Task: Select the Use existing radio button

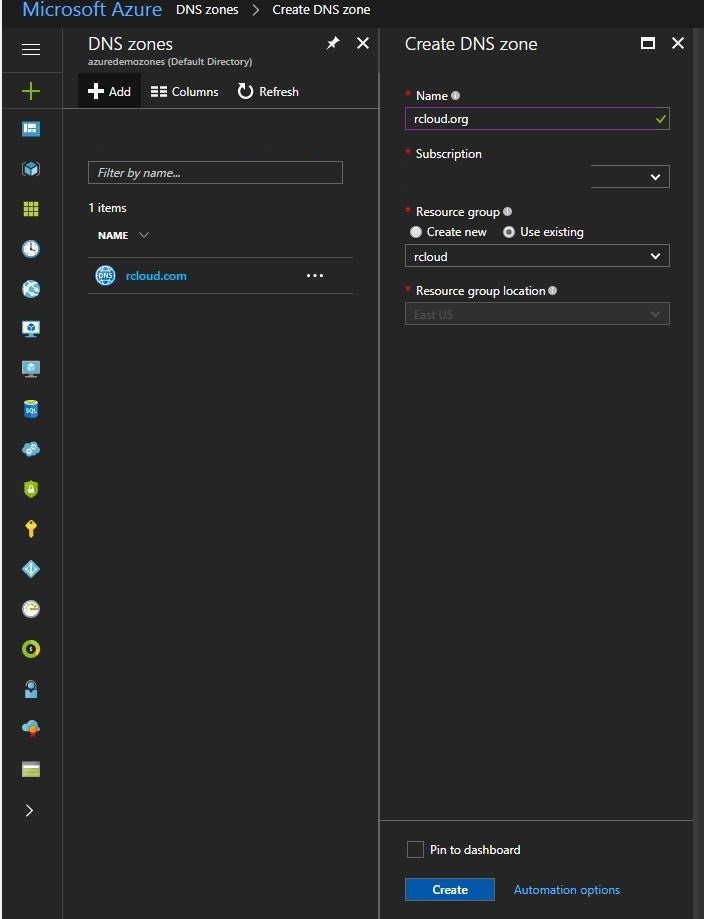Action: point(509,232)
